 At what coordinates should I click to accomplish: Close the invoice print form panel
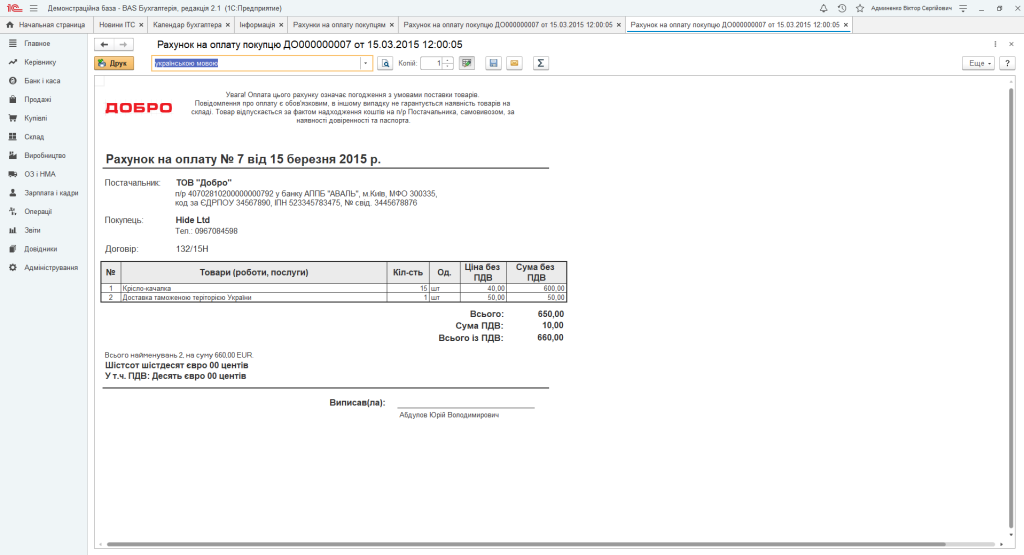click(1011, 44)
